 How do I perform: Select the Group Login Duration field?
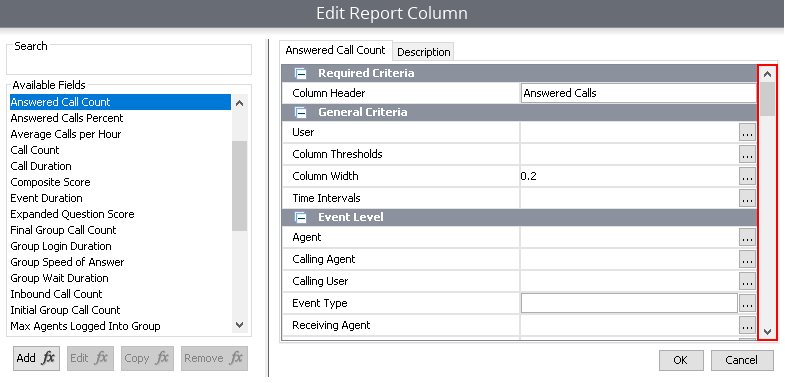tap(120, 246)
